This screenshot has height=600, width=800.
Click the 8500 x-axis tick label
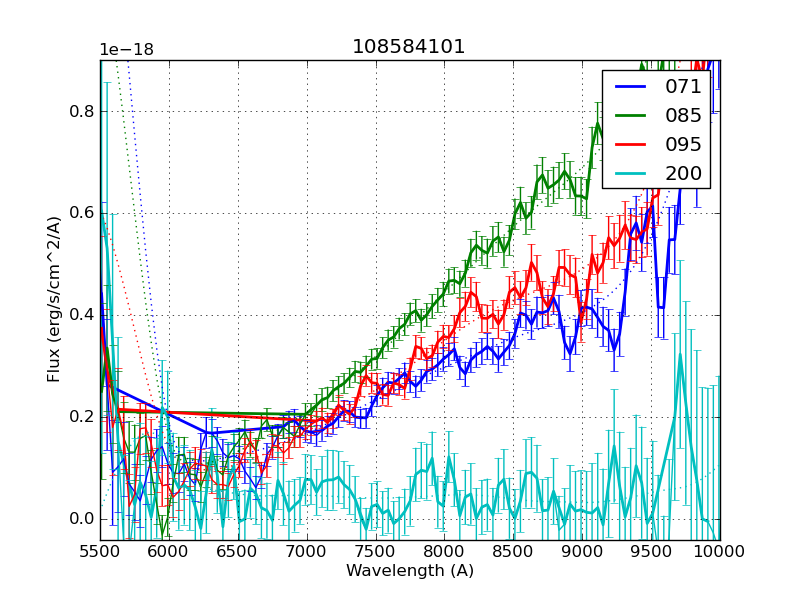[513, 552]
